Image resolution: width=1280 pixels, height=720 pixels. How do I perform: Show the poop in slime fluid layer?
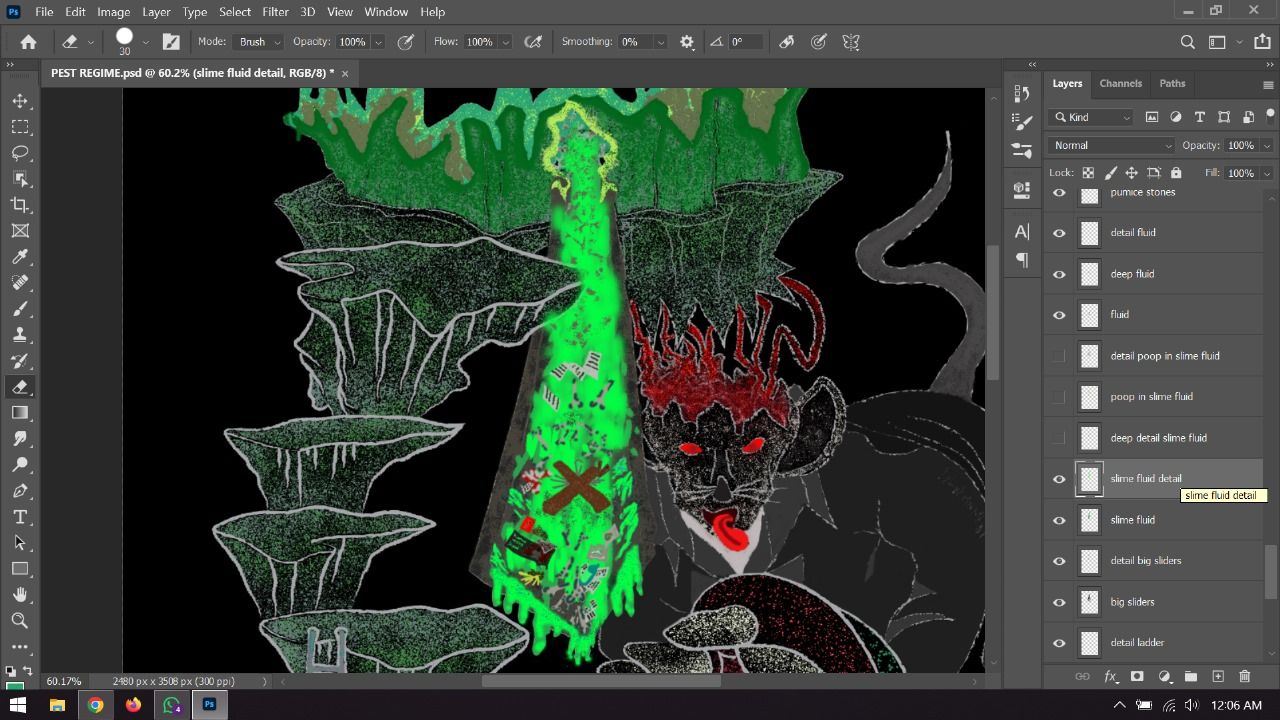tap(1059, 397)
